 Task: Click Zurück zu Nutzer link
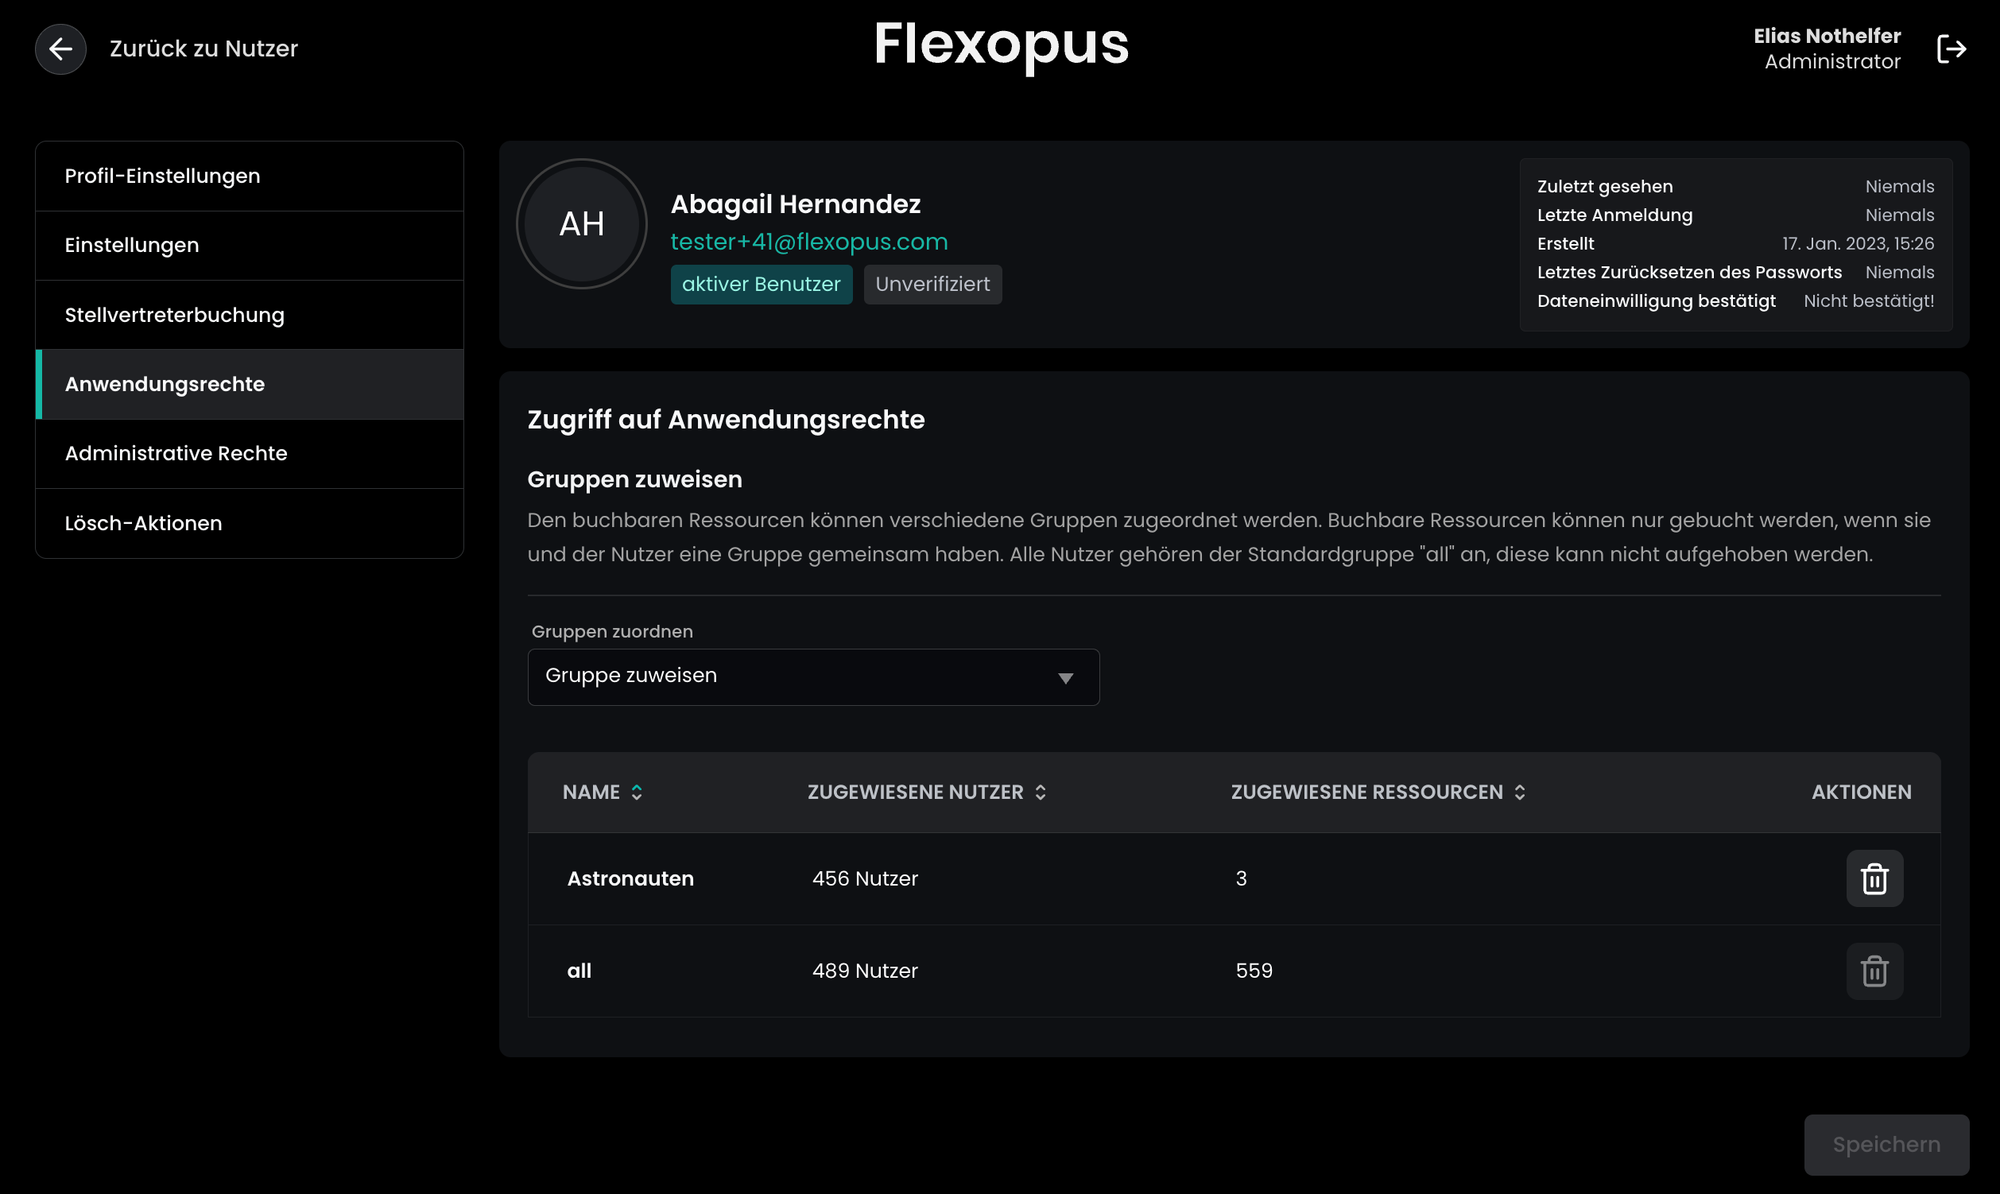203,49
